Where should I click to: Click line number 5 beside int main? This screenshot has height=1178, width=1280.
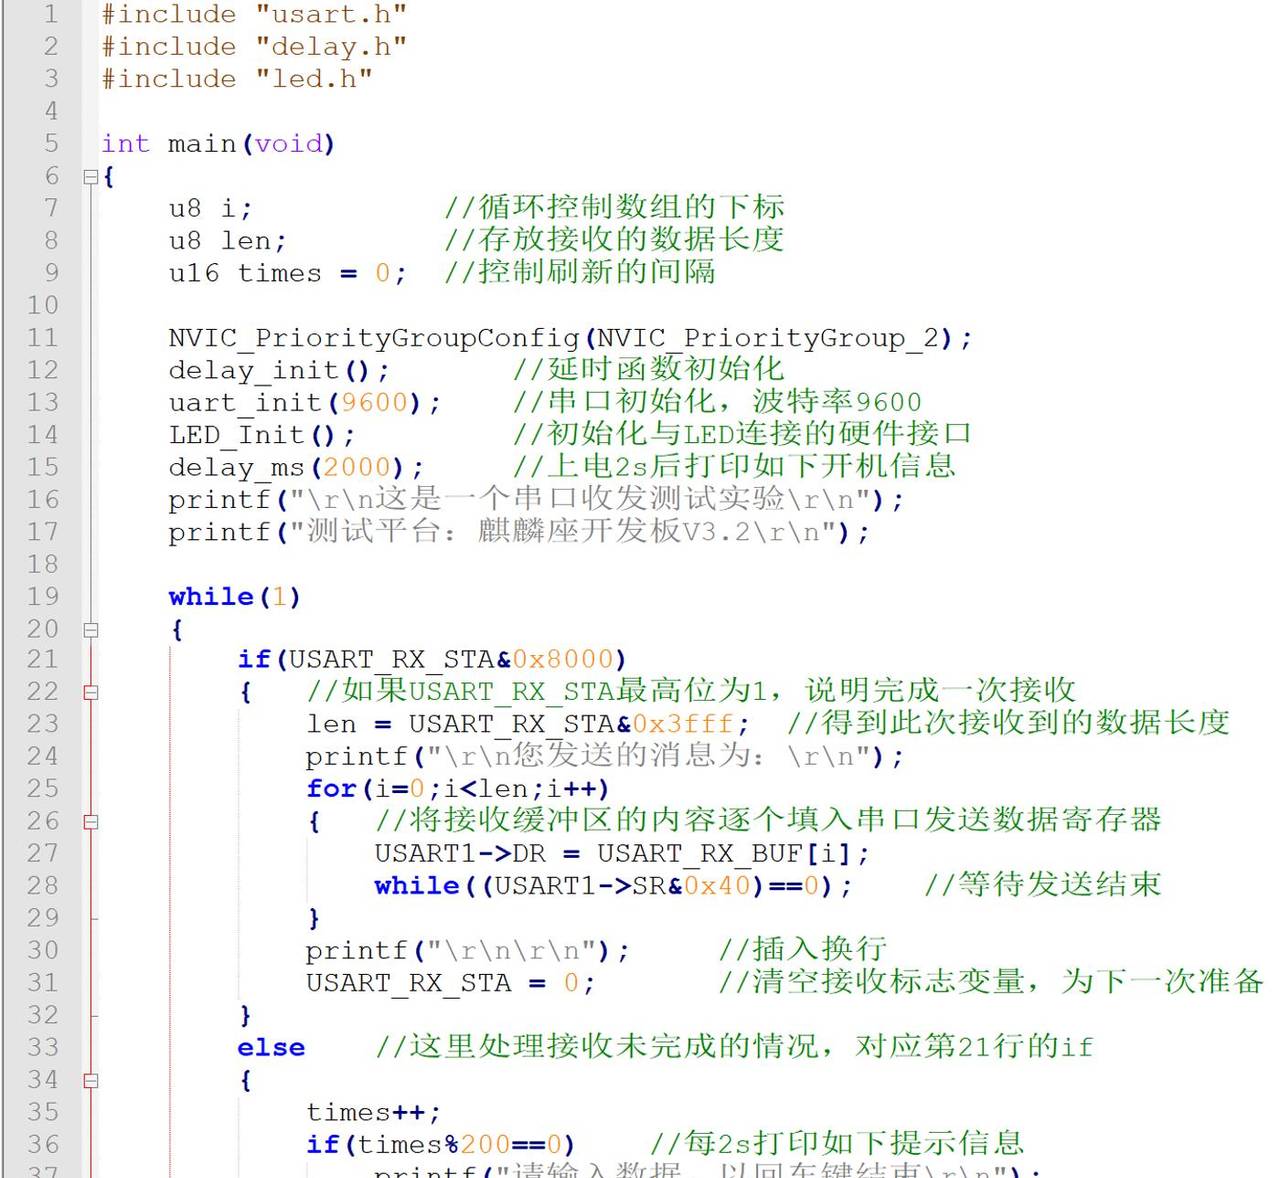click(x=50, y=143)
